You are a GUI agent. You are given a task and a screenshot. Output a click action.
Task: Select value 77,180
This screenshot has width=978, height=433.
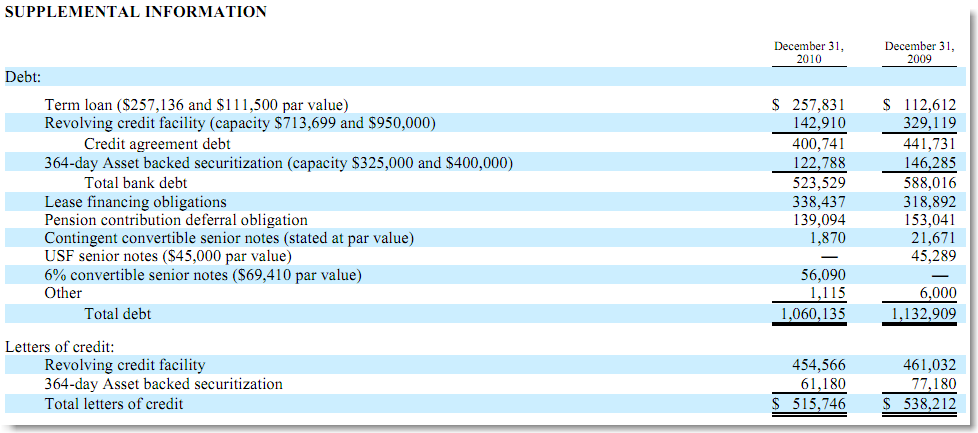934,384
